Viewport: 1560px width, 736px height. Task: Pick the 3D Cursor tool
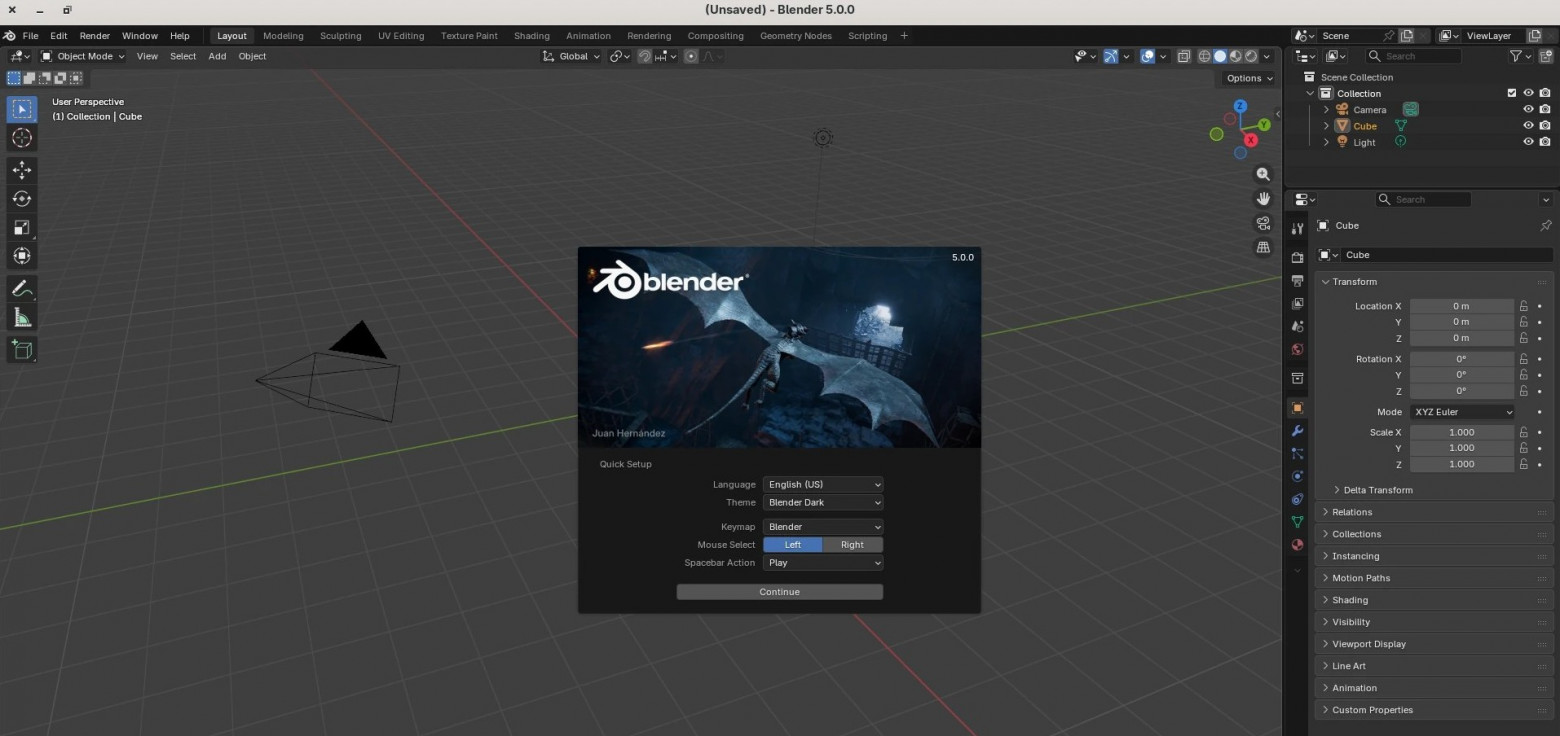coord(22,138)
